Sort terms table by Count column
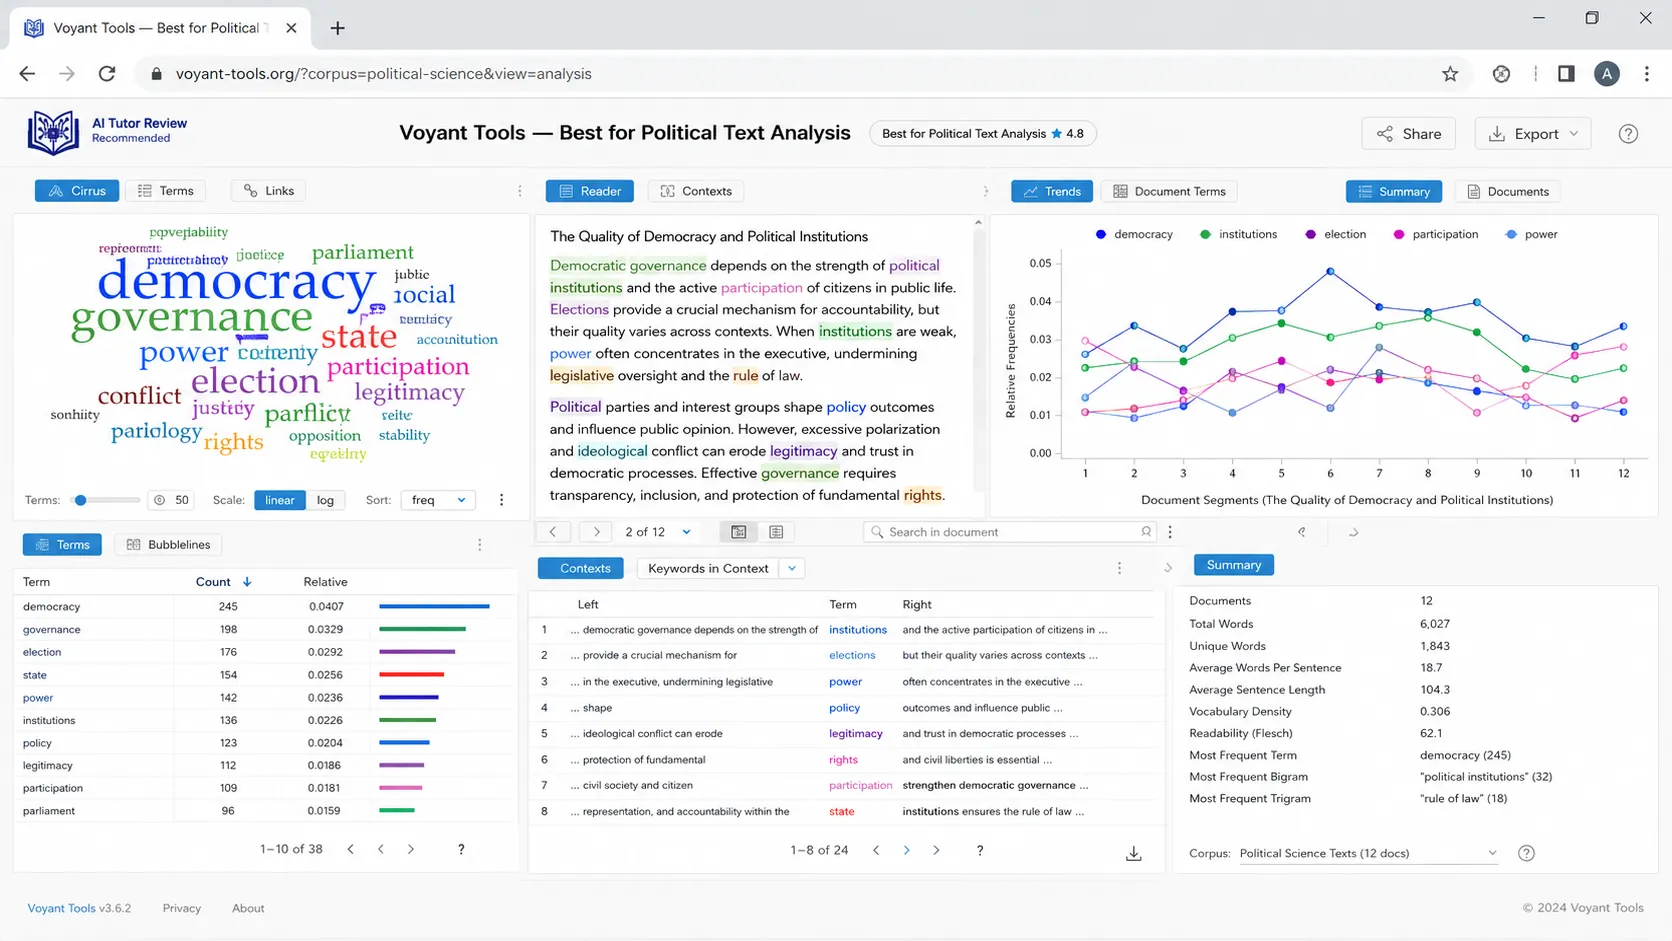1672x941 pixels. coord(222,582)
